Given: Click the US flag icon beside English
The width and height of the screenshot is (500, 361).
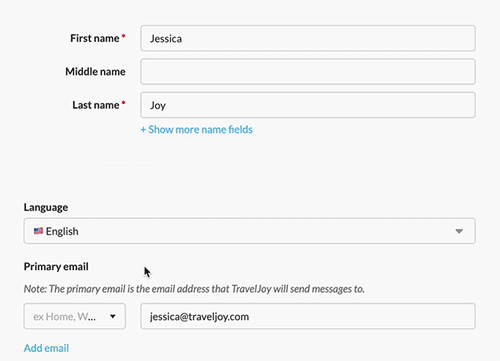Looking at the screenshot, I should [38, 231].
